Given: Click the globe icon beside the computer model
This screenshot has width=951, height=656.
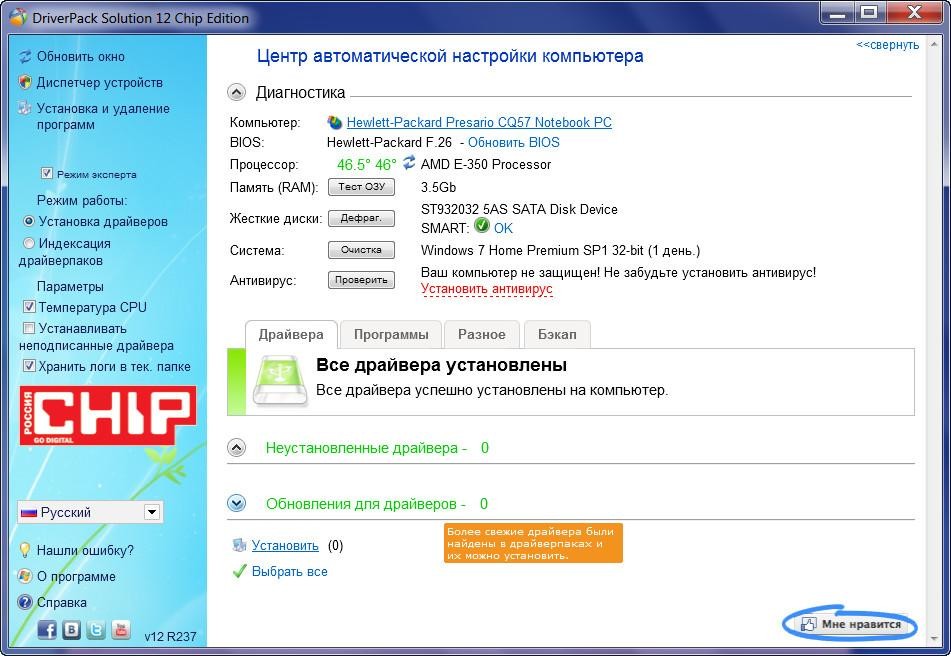Looking at the screenshot, I should (335, 122).
